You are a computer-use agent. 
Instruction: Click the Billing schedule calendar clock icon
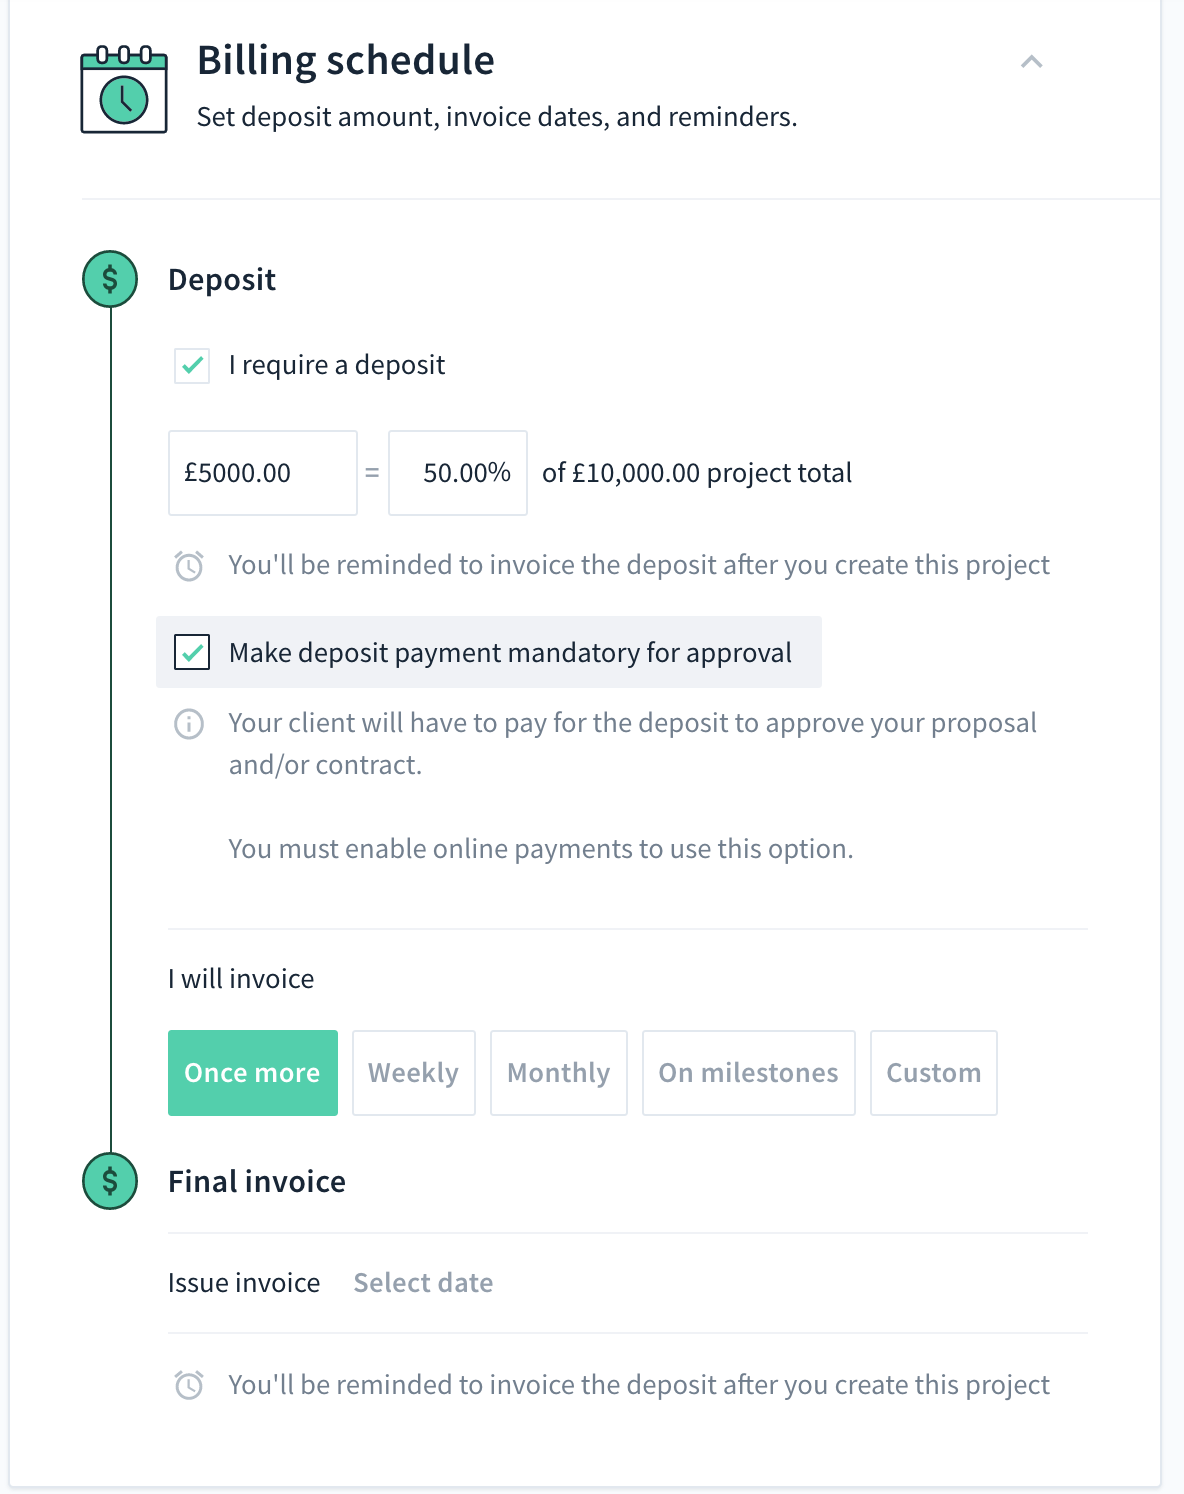coord(124,90)
